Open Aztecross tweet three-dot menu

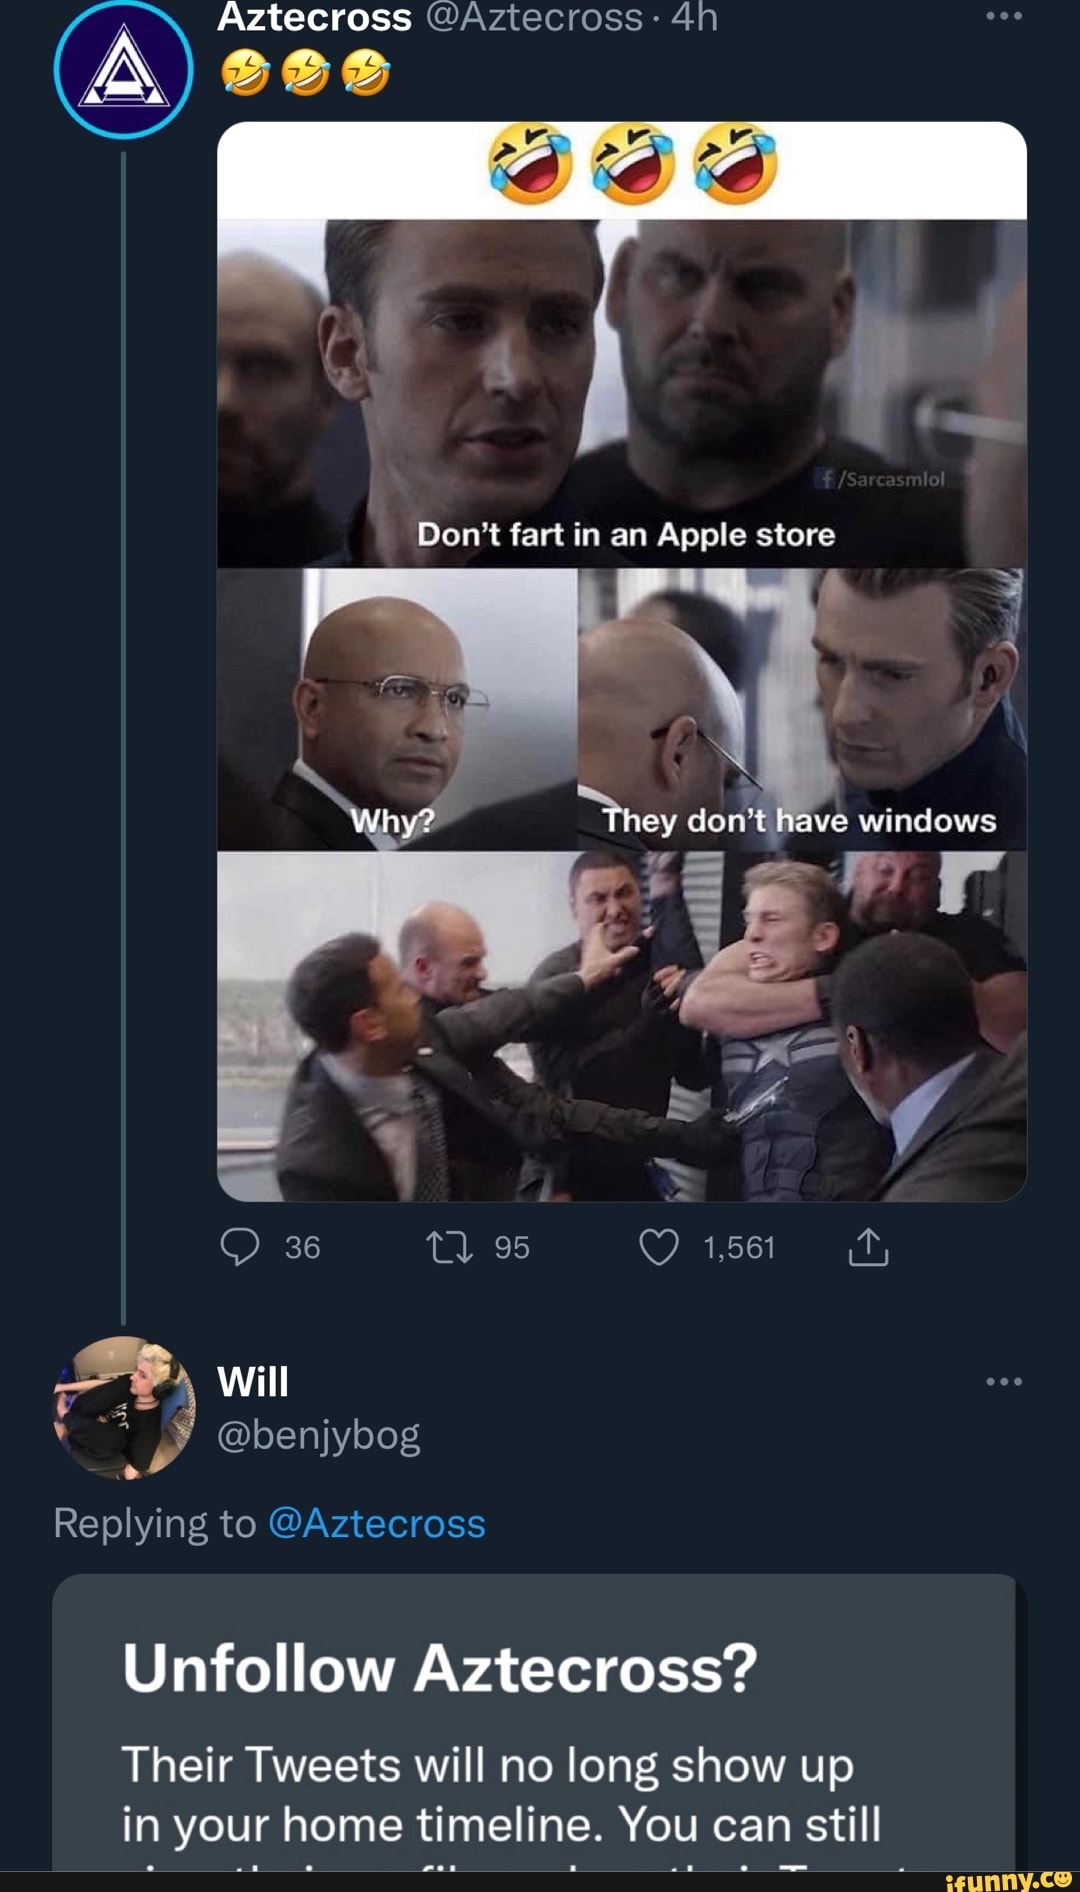(x=1003, y=16)
